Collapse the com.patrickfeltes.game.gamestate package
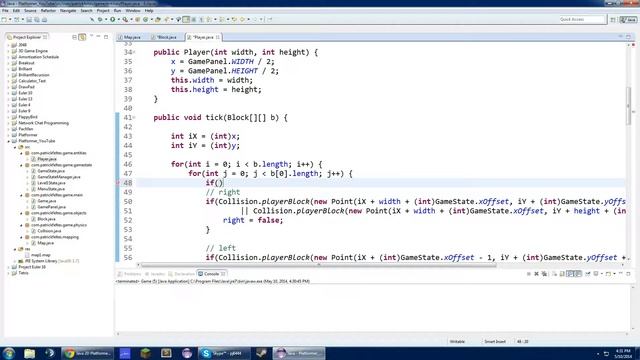The width and height of the screenshot is (640, 360). pos(21,165)
